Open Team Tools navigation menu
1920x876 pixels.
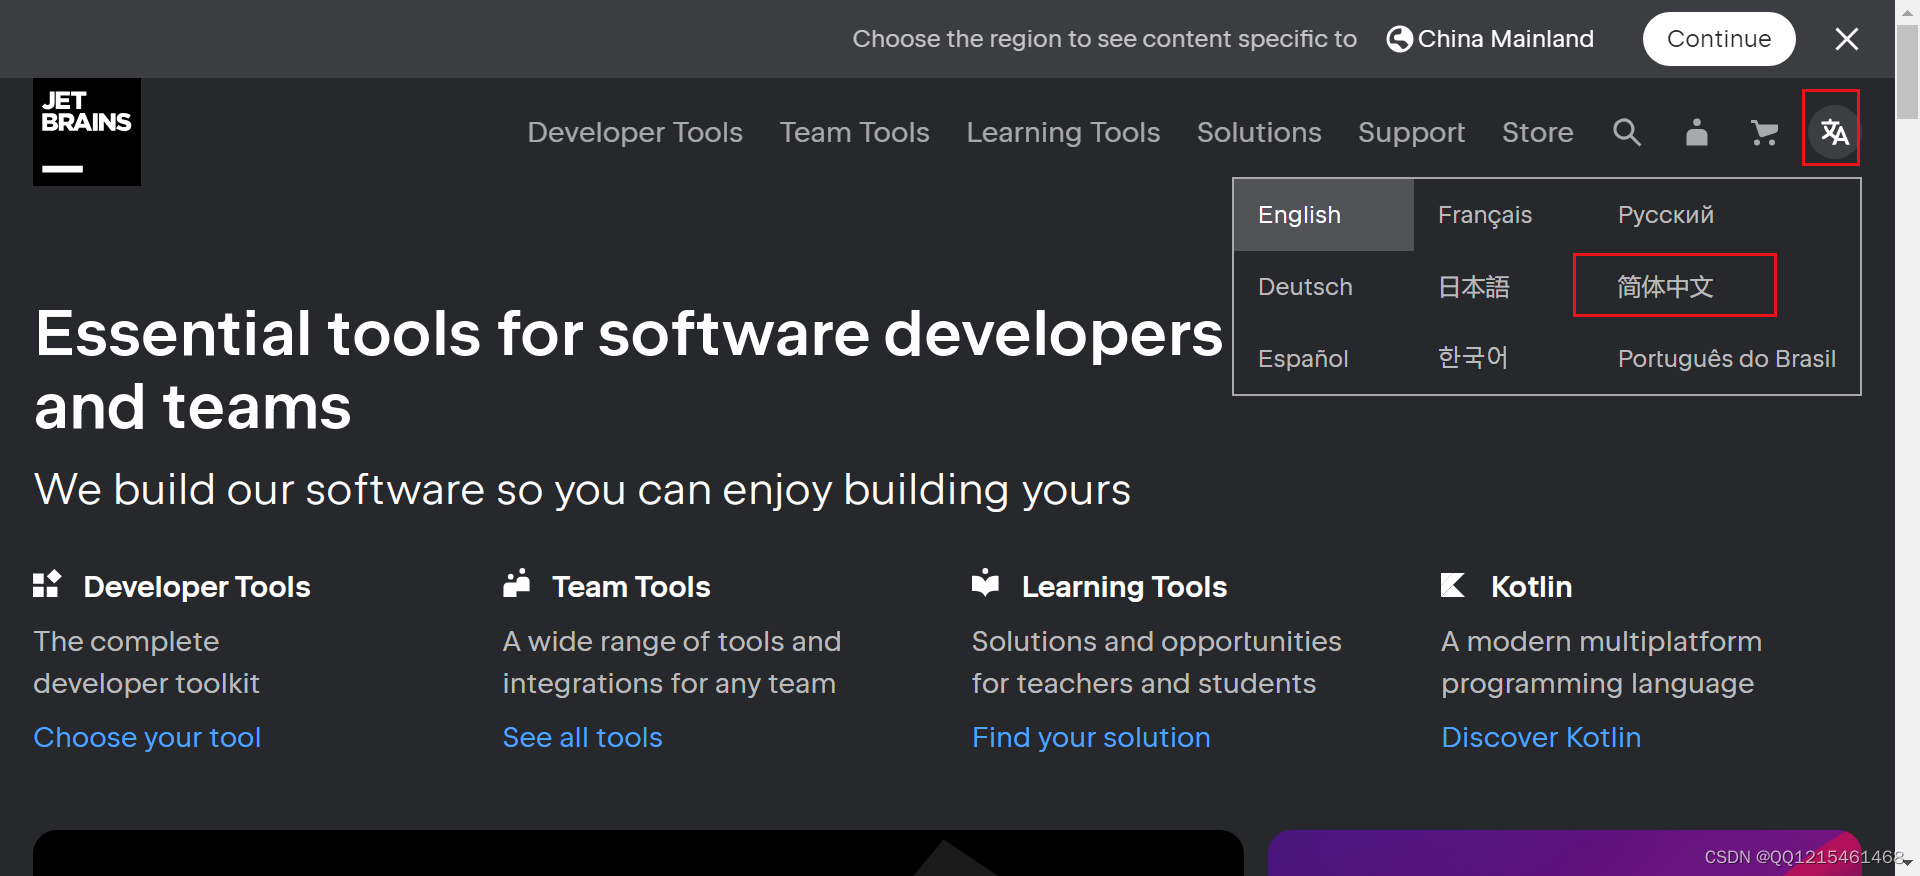point(855,132)
